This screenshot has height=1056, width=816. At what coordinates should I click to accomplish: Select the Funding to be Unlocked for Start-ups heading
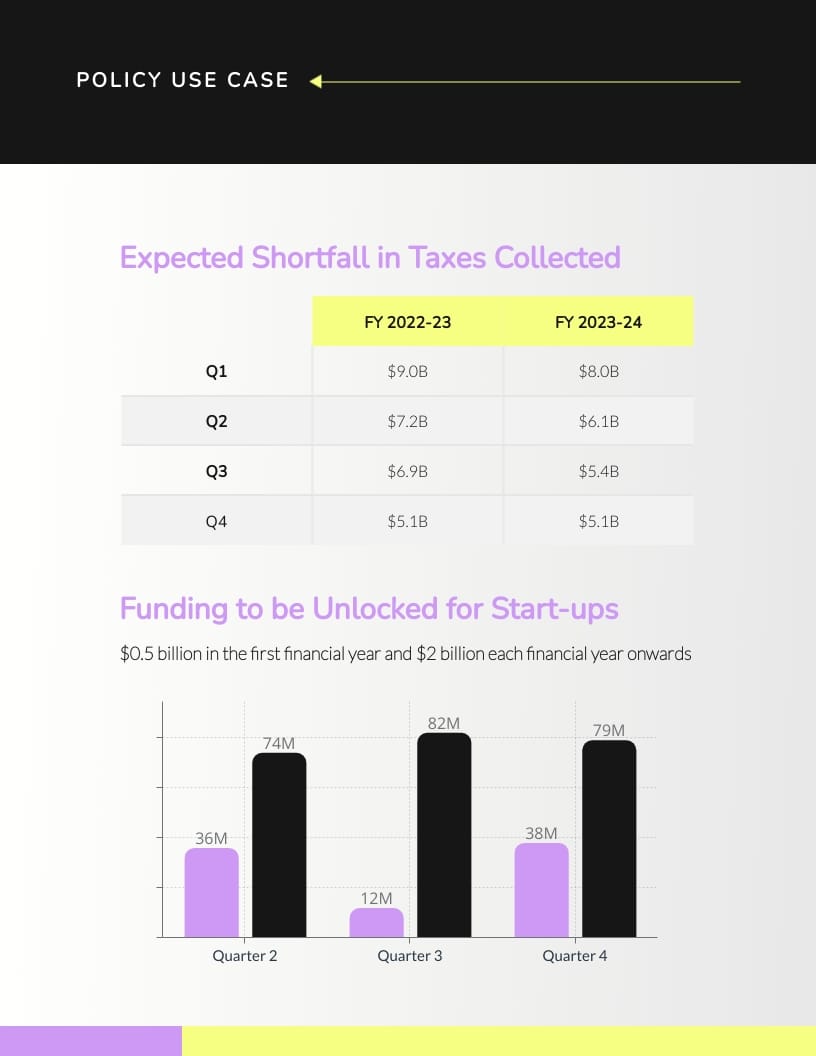pos(369,609)
